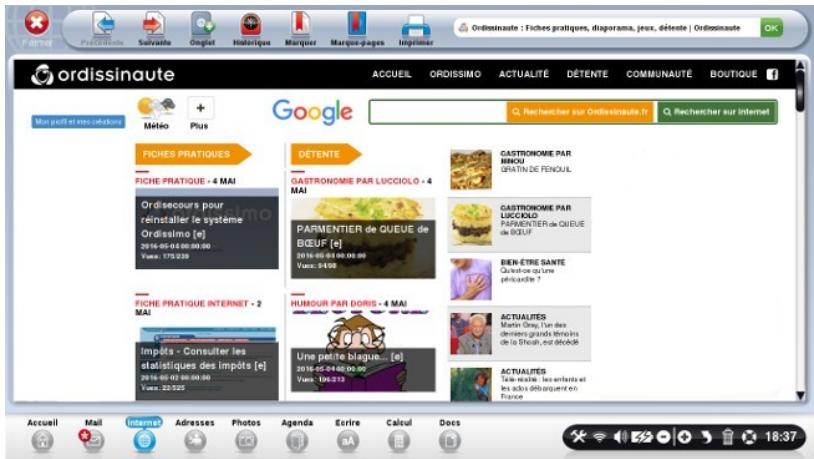Click the ordissinaute logo

103,75
